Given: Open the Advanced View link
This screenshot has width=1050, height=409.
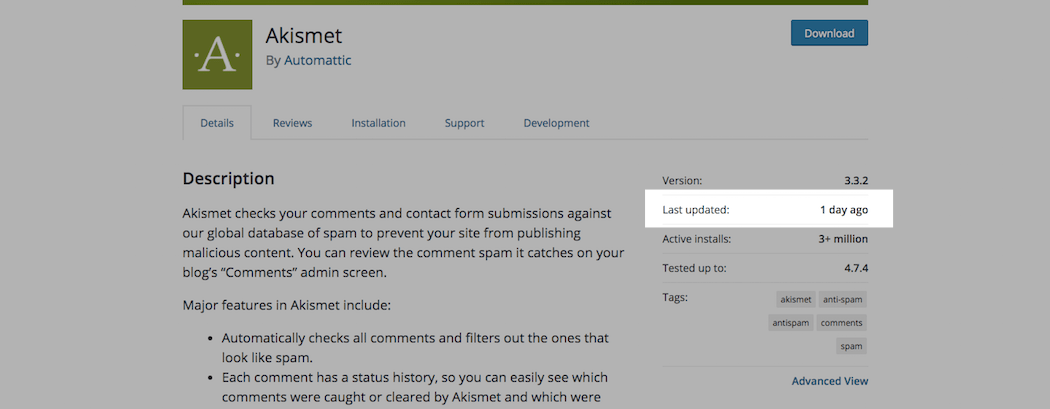Looking at the screenshot, I should 830,381.
